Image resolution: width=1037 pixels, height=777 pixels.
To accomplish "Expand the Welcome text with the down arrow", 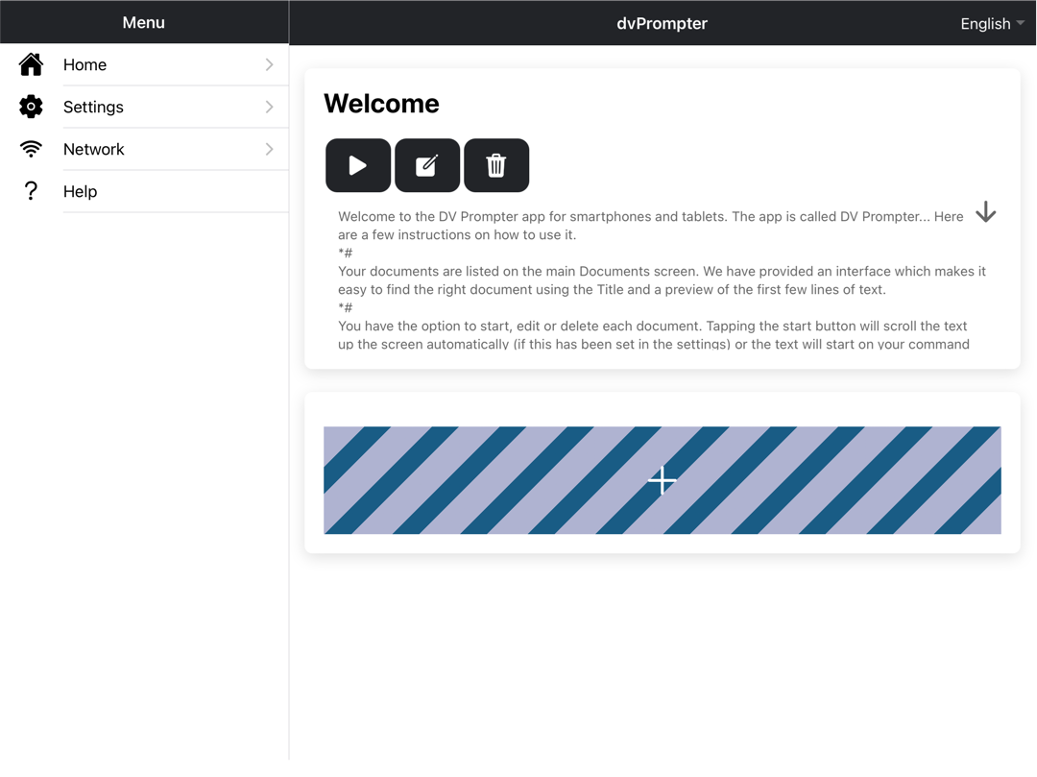I will pyautogui.click(x=985, y=212).
